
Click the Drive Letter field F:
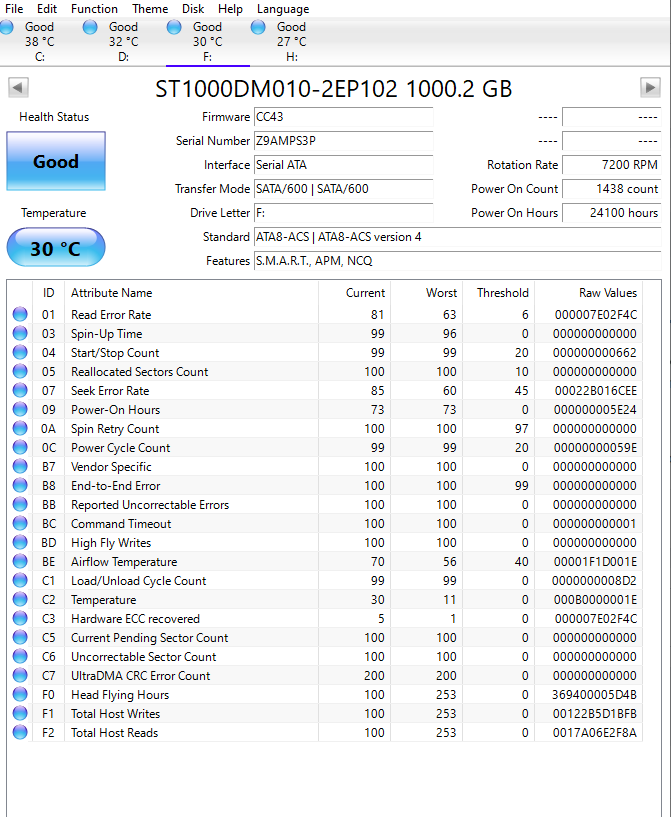(343, 213)
